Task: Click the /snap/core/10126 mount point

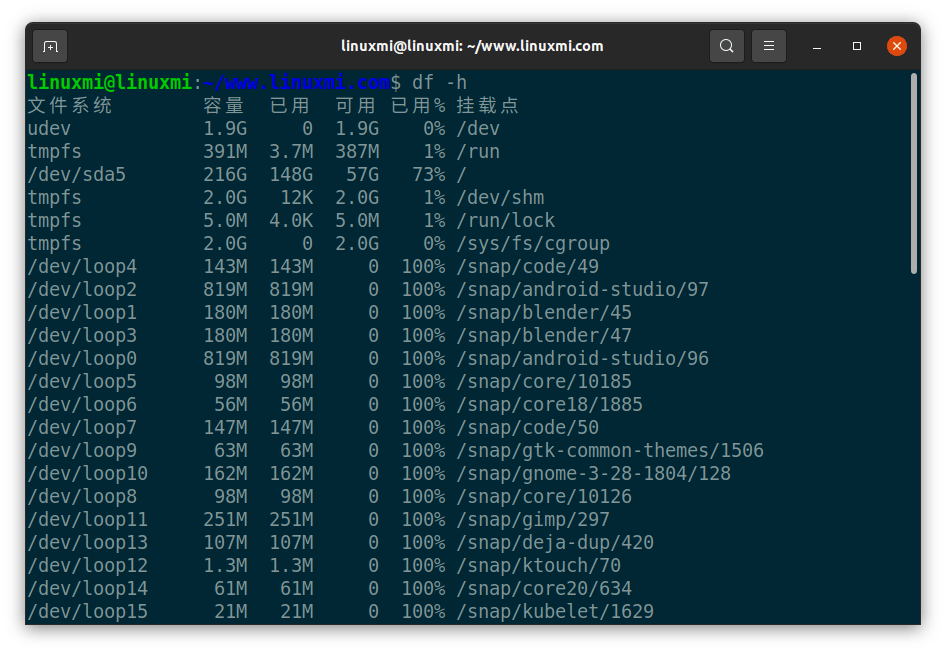Action: tap(544, 497)
